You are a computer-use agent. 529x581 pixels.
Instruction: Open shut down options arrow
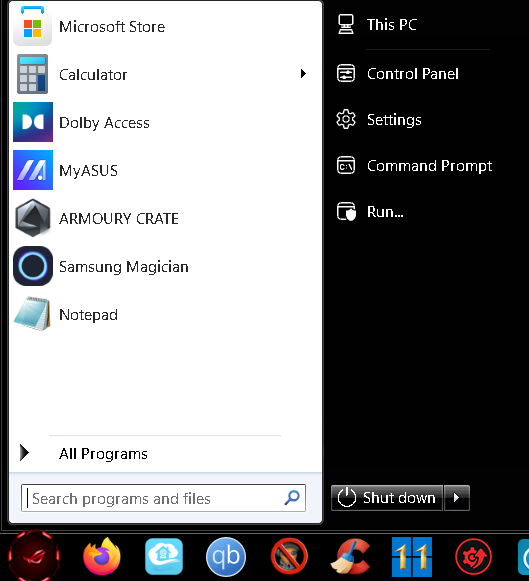(457, 498)
